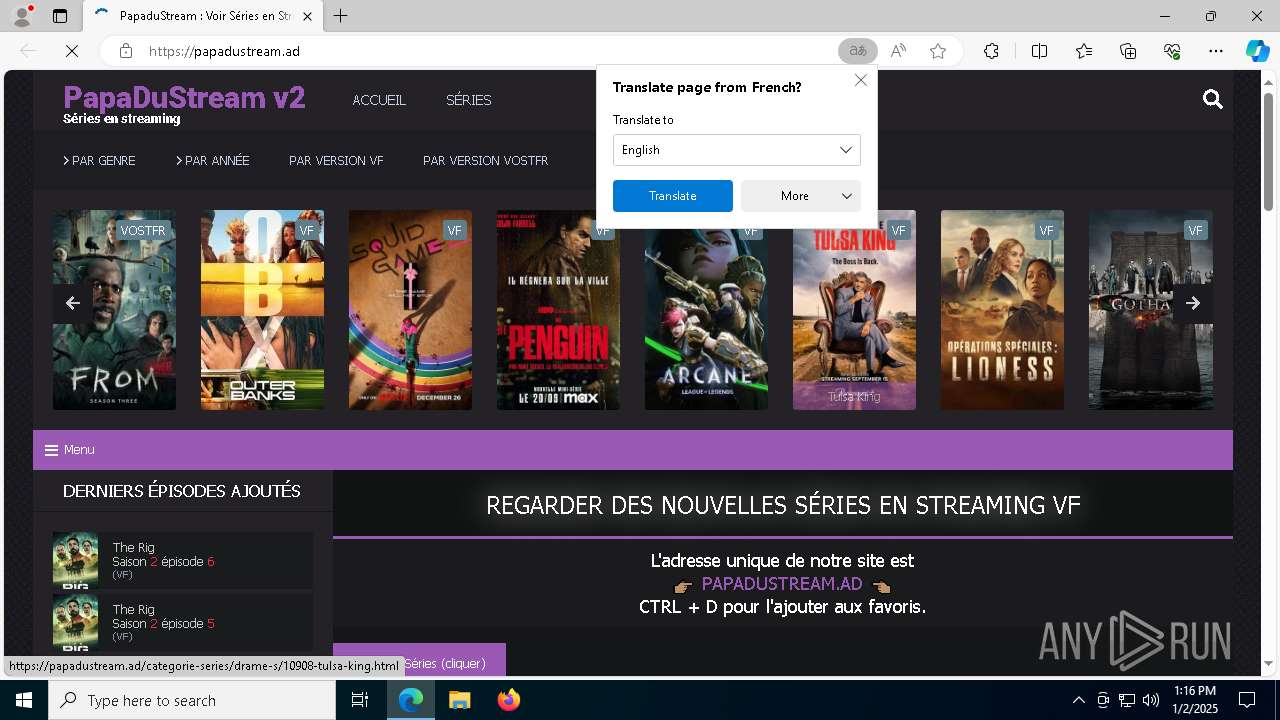This screenshot has height=720, width=1280.
Task: Filter by PAR VERSION VOSTFR
Action: pos(485,160)
